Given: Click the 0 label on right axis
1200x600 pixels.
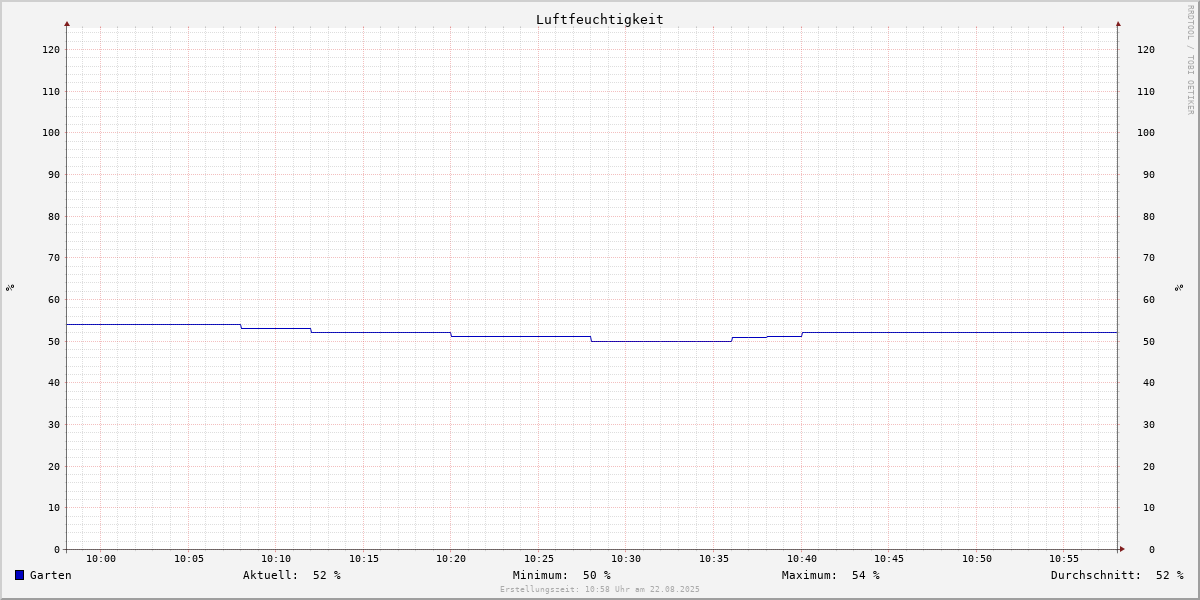Looking at the screenshot, I should (x=1152, y=549).
